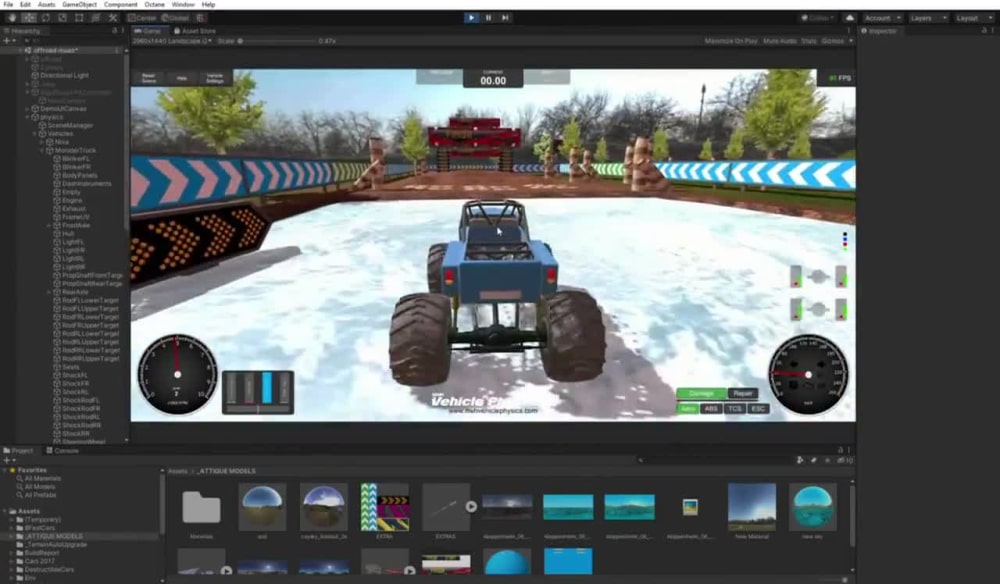This screenshot has height=584, width=1000.
Task: Select the Hand tool in the toolbar
Action: (12, 18)
